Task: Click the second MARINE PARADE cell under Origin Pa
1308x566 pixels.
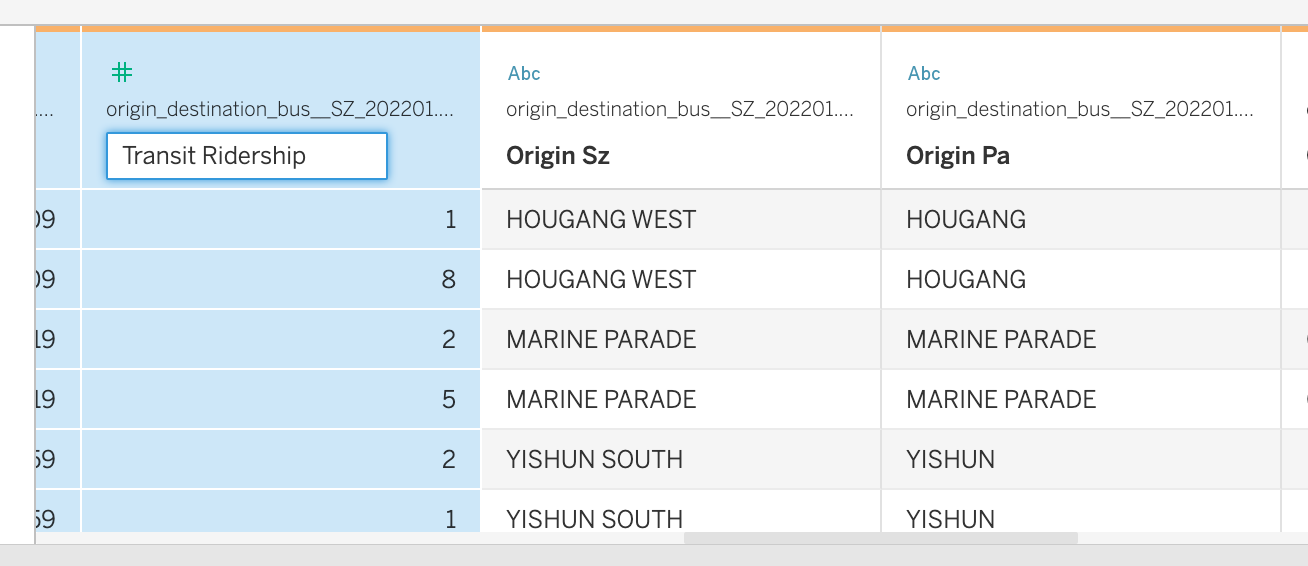Action: (1001, 399)
